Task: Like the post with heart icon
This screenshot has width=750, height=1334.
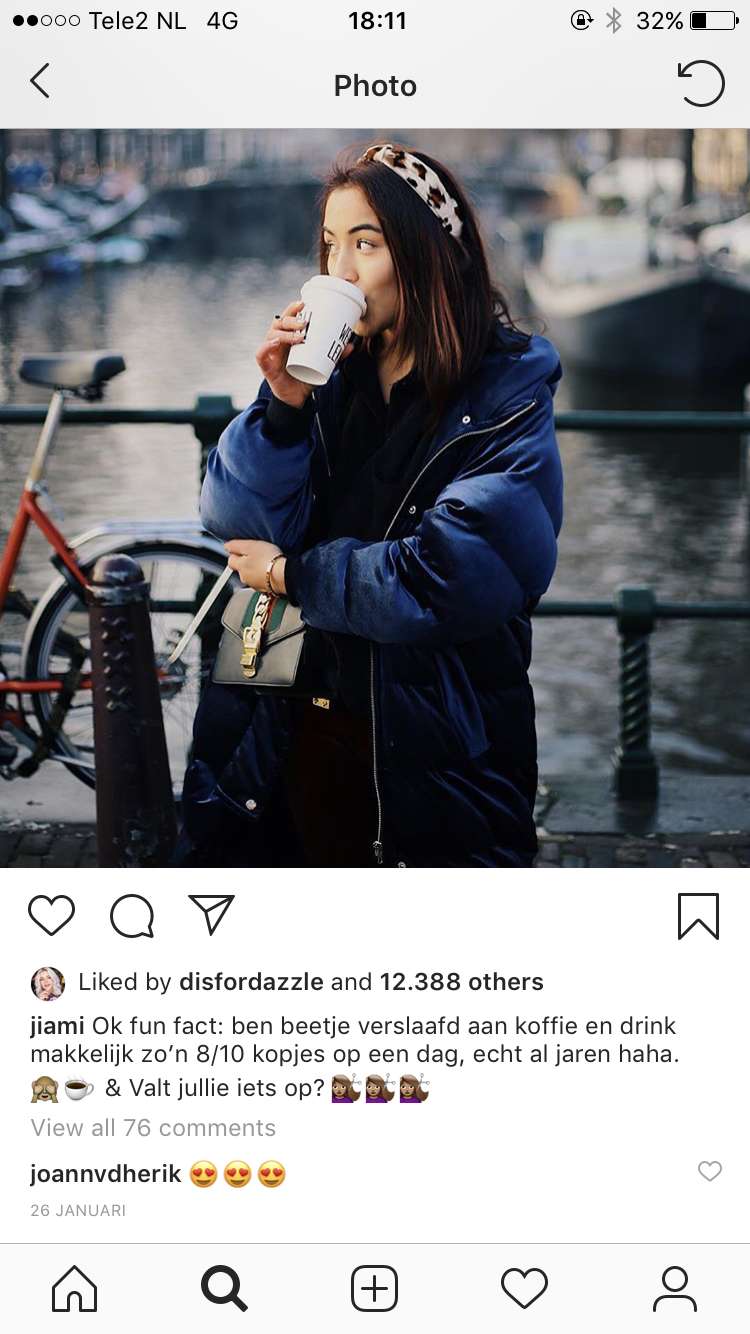Action: point(51,915)
